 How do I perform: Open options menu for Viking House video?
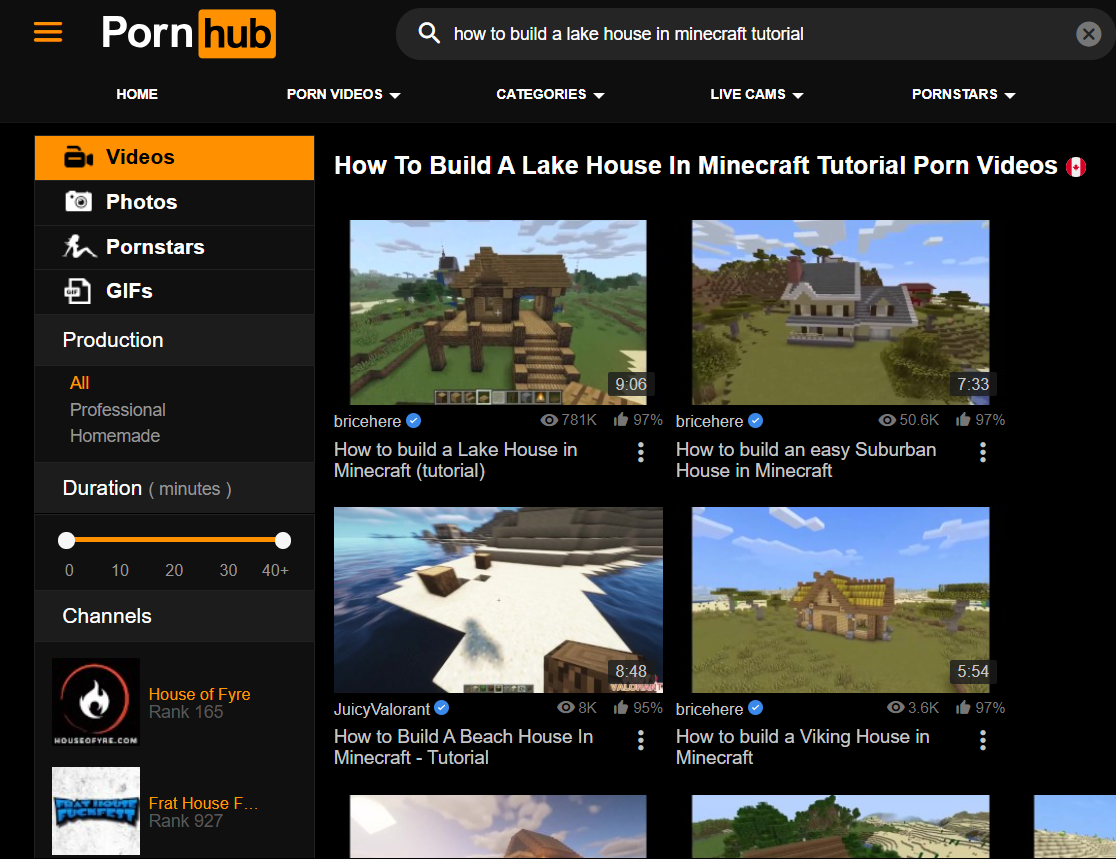pos(983,740)
